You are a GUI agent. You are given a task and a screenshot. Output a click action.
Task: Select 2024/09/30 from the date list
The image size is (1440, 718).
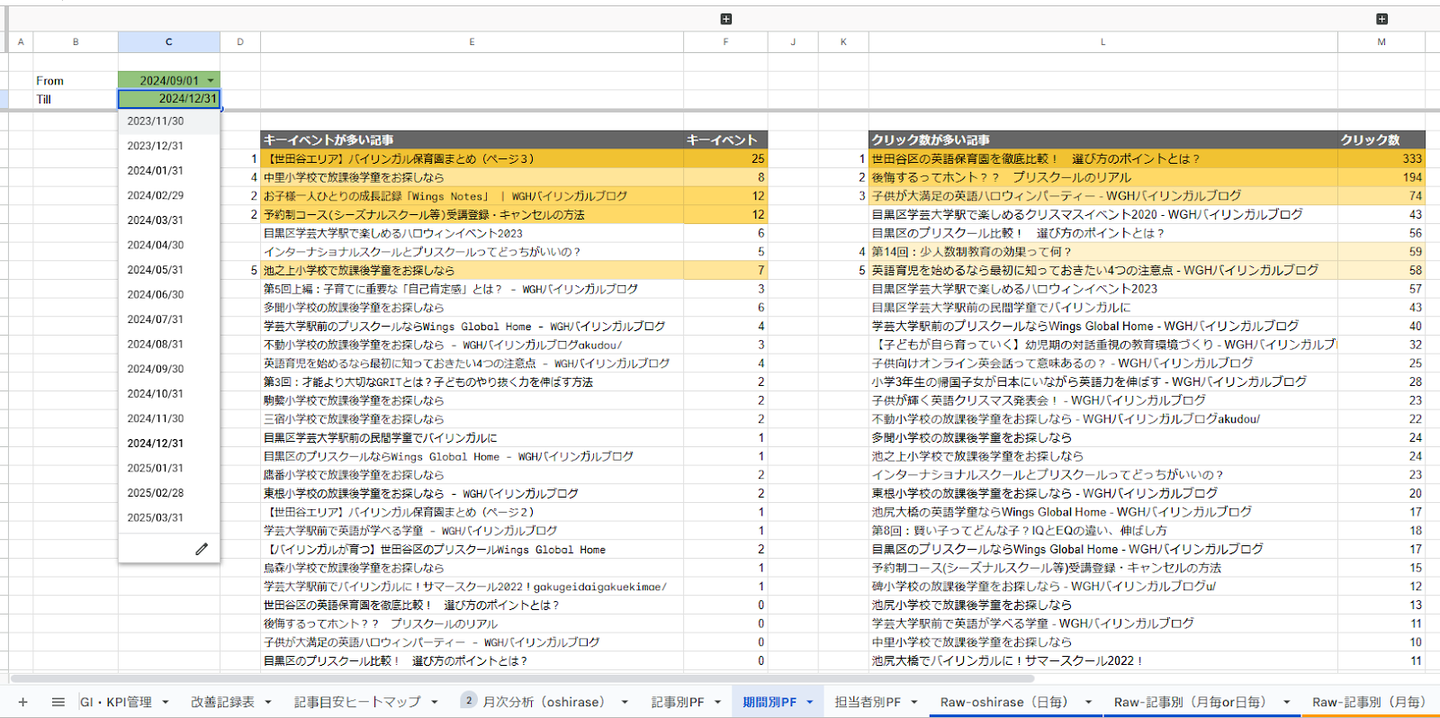click(155, 369)
